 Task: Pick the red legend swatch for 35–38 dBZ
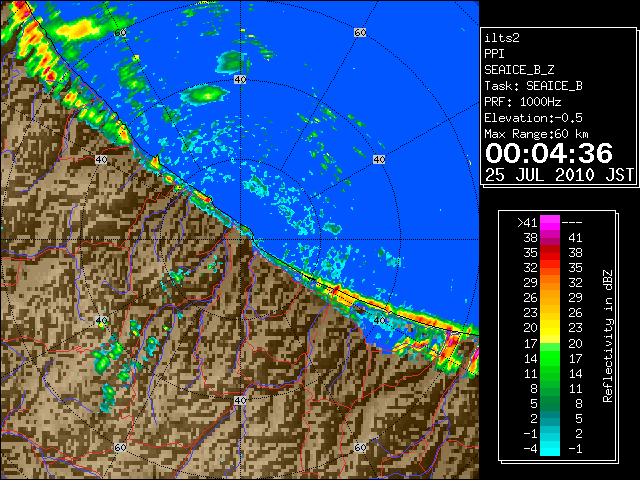(x=550, y=252)
